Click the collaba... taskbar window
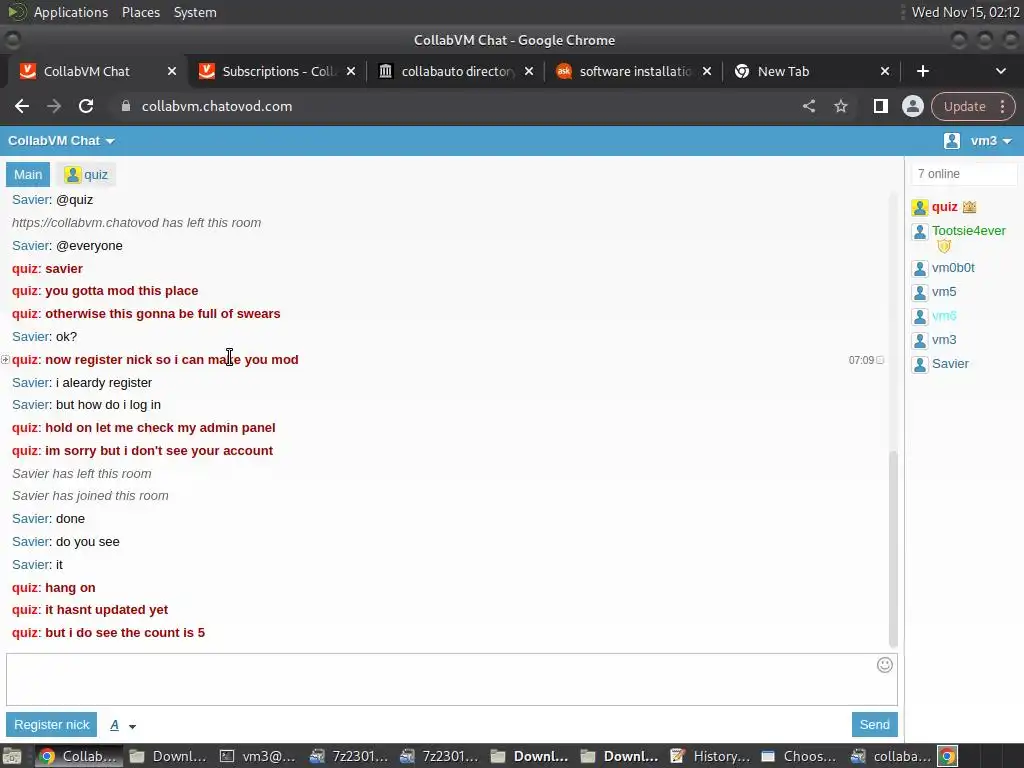This screenshot has height=768, width=1024. pyautogui.click(x=891, y=756)
